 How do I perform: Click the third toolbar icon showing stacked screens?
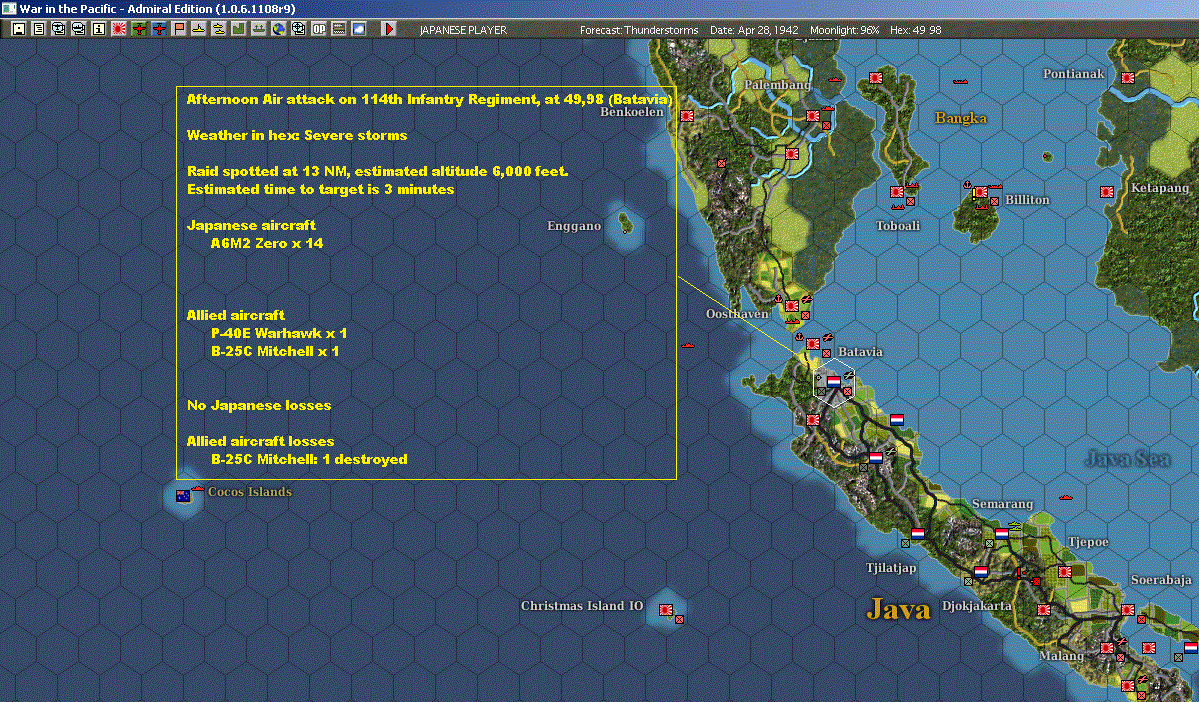click(58, 29)
